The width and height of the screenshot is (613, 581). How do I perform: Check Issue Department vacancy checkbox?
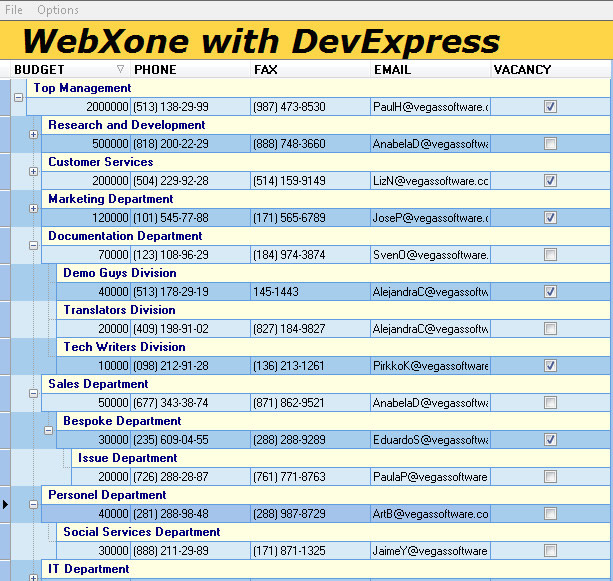click(x=550, y=476)
